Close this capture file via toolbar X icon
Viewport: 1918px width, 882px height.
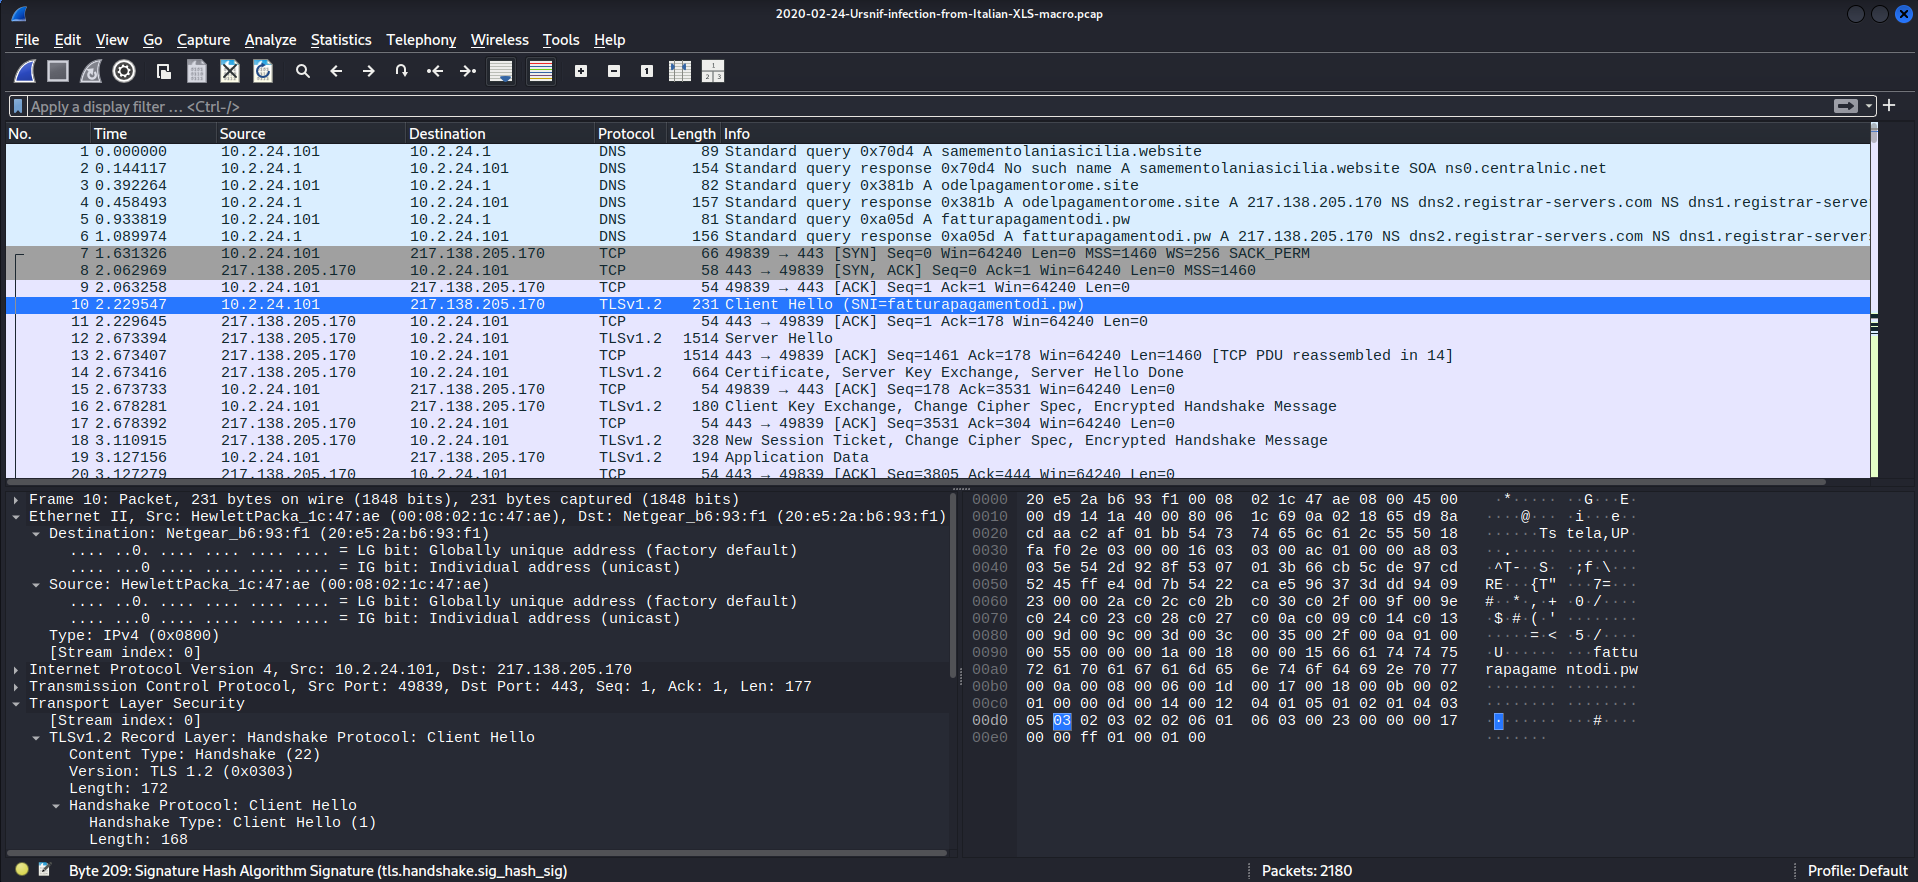coord(230,71)
